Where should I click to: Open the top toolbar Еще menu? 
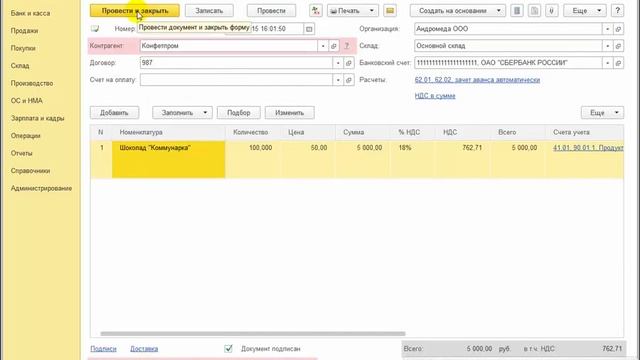584,11
